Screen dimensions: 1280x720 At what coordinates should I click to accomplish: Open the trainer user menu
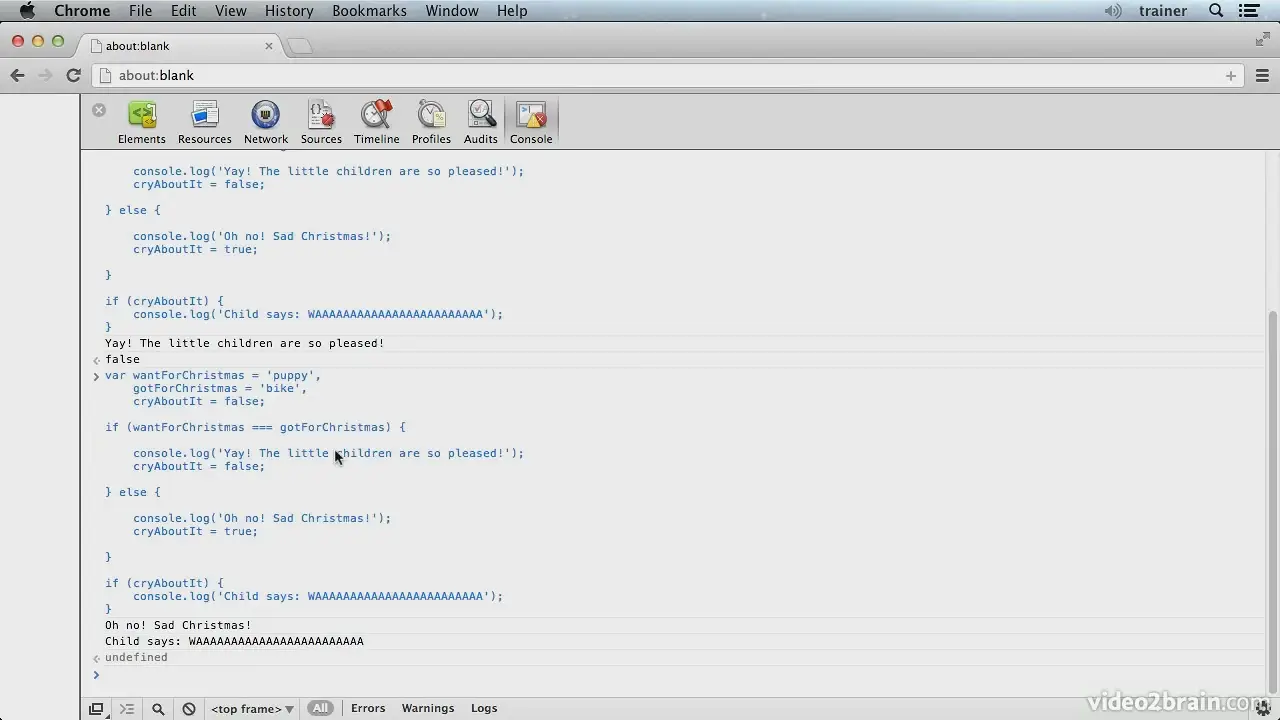coord(1163,11)
